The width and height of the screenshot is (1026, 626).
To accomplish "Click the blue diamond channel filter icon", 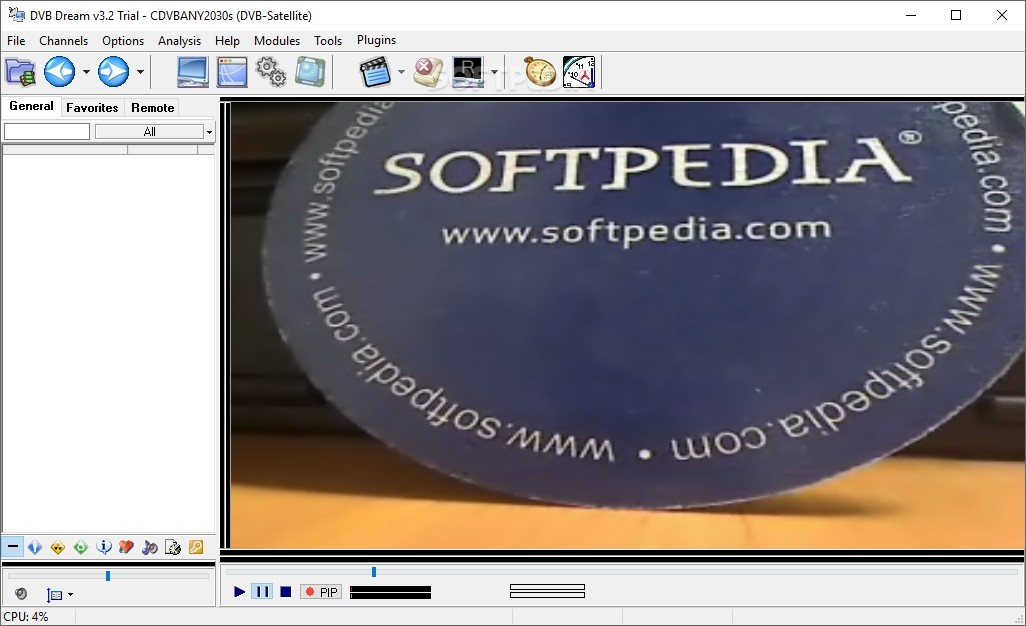I will pos(35,547).
